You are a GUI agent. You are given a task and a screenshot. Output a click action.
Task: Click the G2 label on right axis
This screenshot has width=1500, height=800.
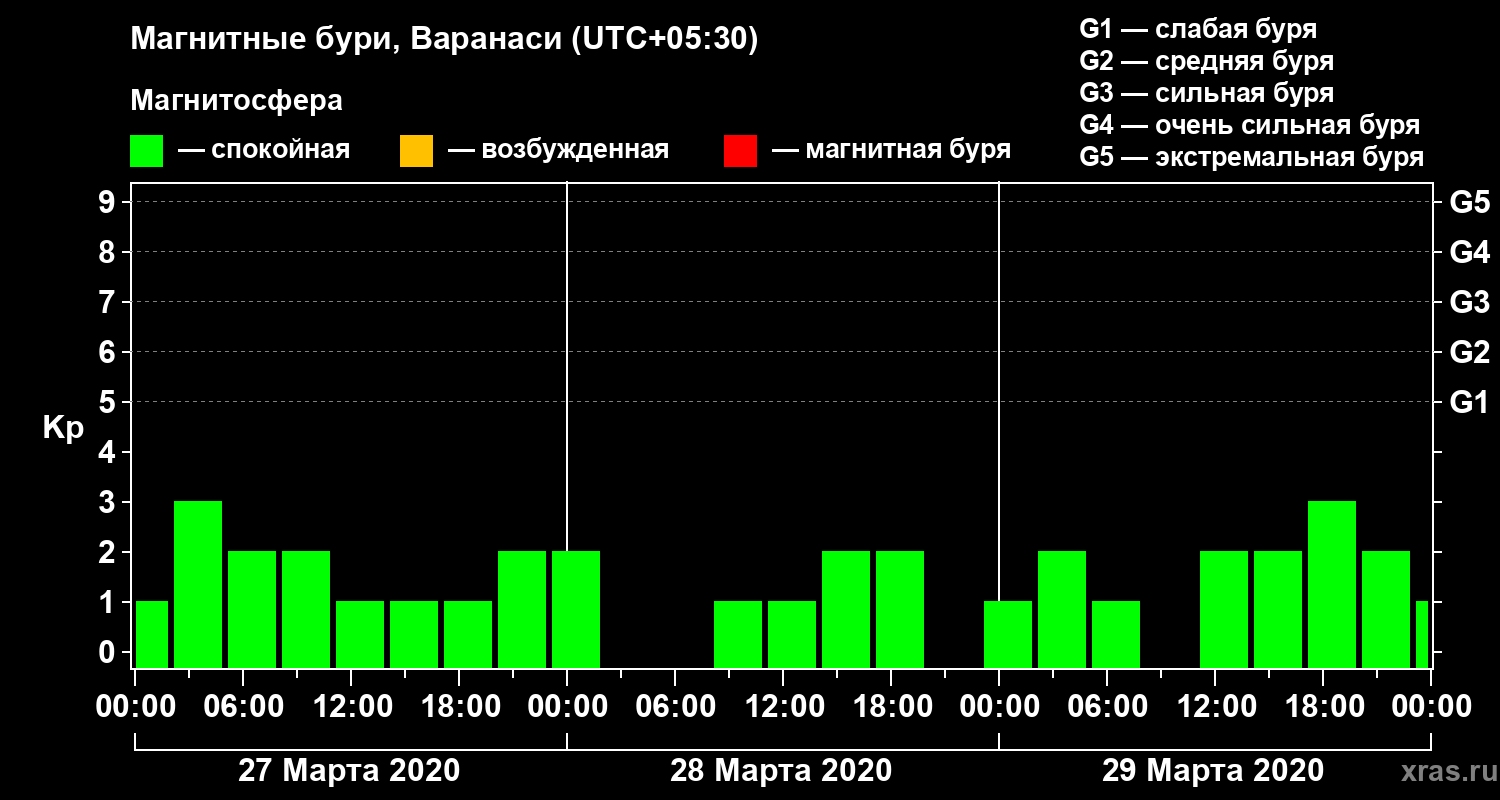click(x=1469, y=352)
